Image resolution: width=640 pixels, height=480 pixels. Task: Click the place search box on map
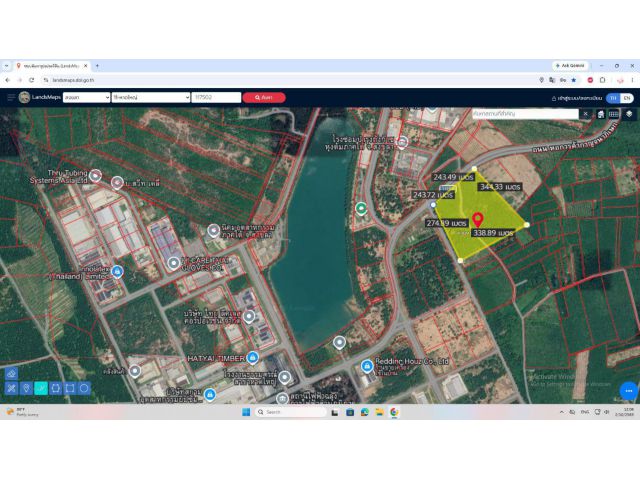[525, 114]
